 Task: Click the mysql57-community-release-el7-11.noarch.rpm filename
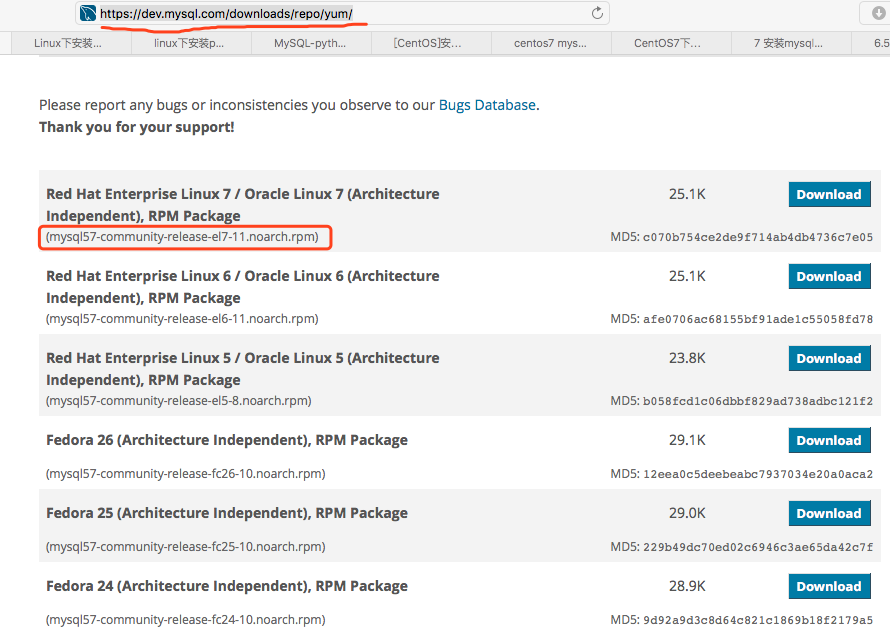pyautogui.click(x=185, y=237)
